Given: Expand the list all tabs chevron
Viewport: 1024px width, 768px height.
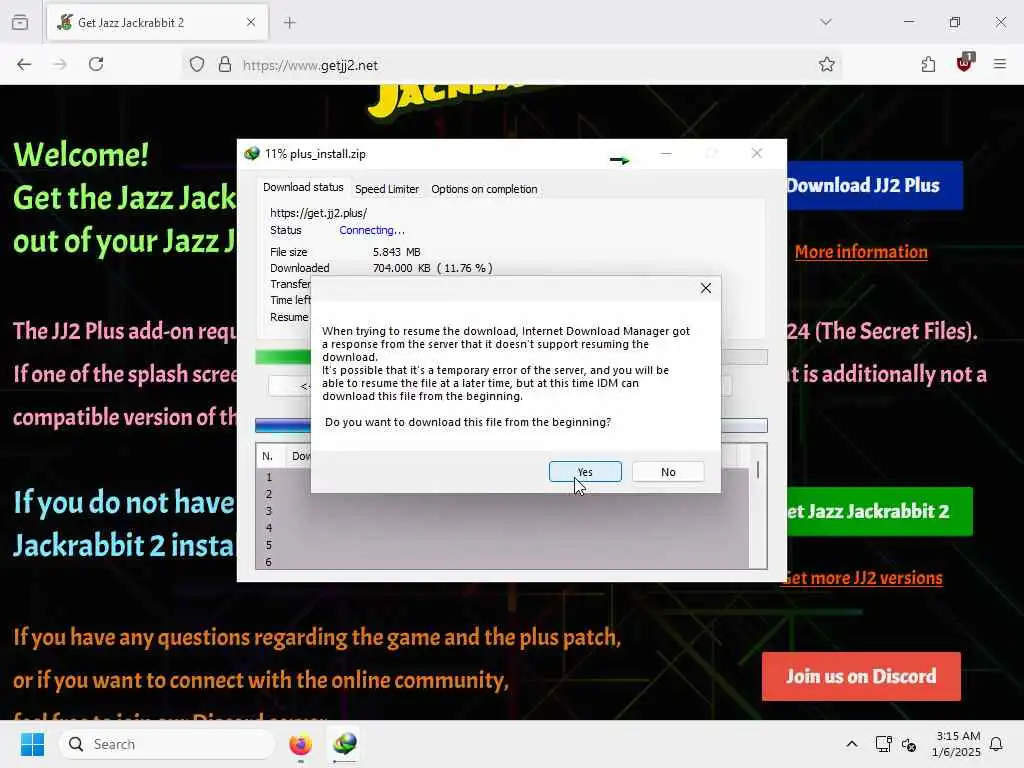Looking at the screenshot, I should tap(826, 22).
